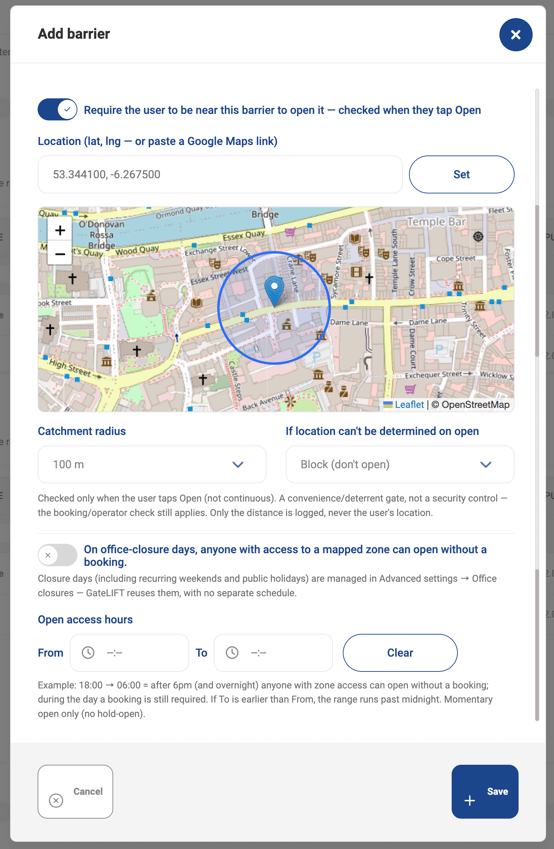The height and width of the screenshot is (849, 554).
Task: Click the 'Open access hours' heading
Action: (85, 619)
